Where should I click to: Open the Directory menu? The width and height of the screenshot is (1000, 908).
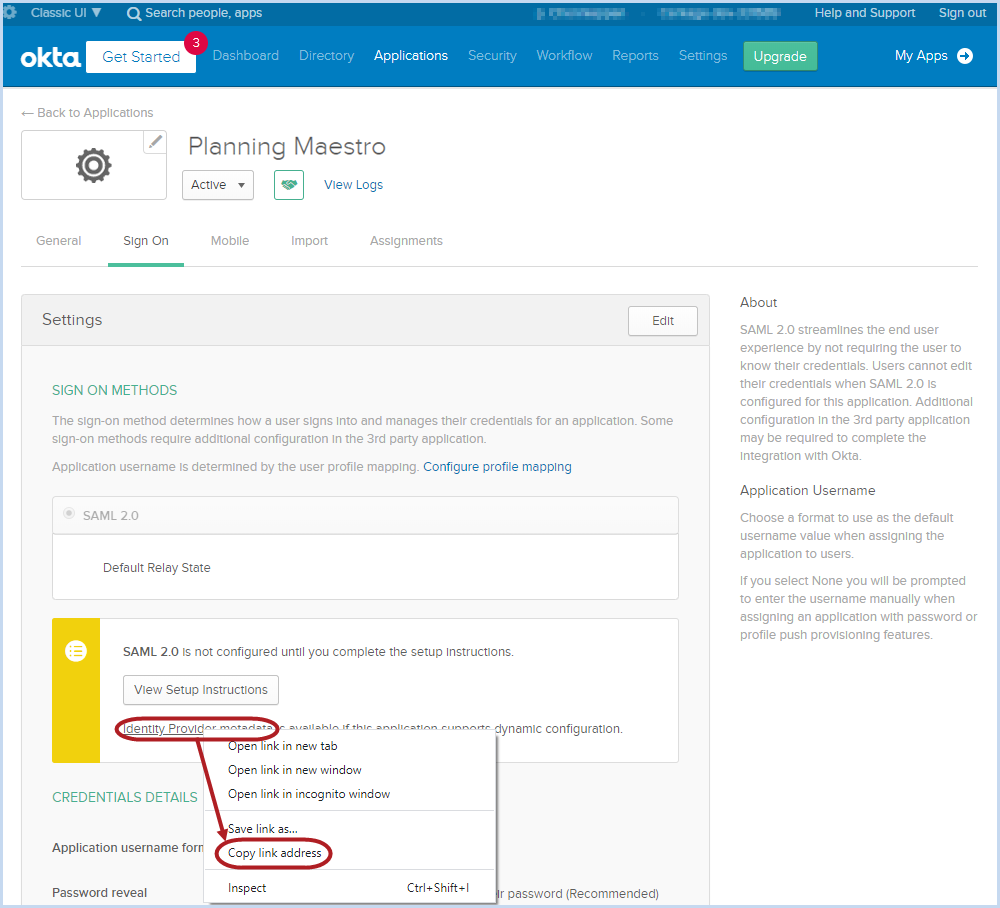coord(327,56)
